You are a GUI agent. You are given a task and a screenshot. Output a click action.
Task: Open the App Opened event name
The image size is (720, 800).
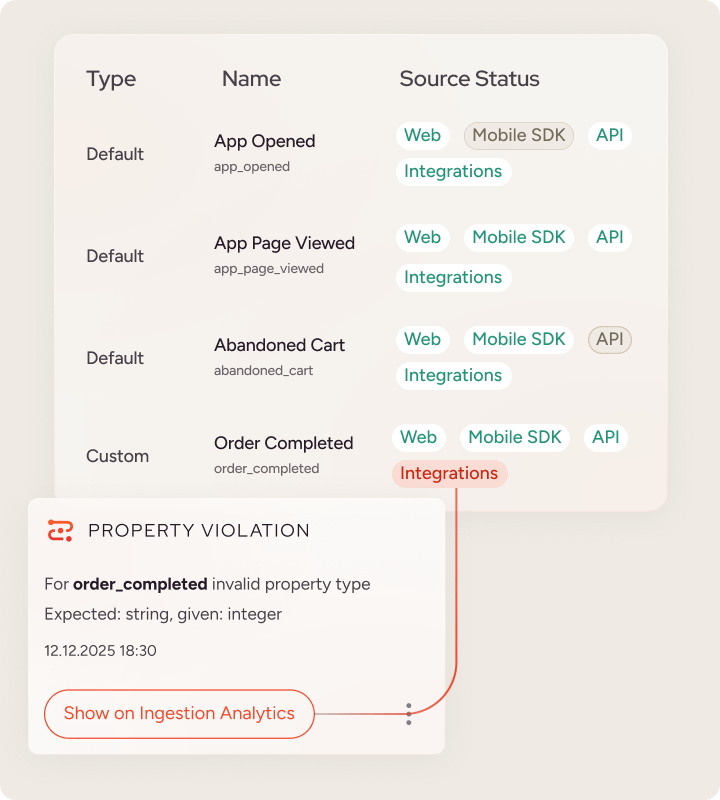click(x=264, y=141)
